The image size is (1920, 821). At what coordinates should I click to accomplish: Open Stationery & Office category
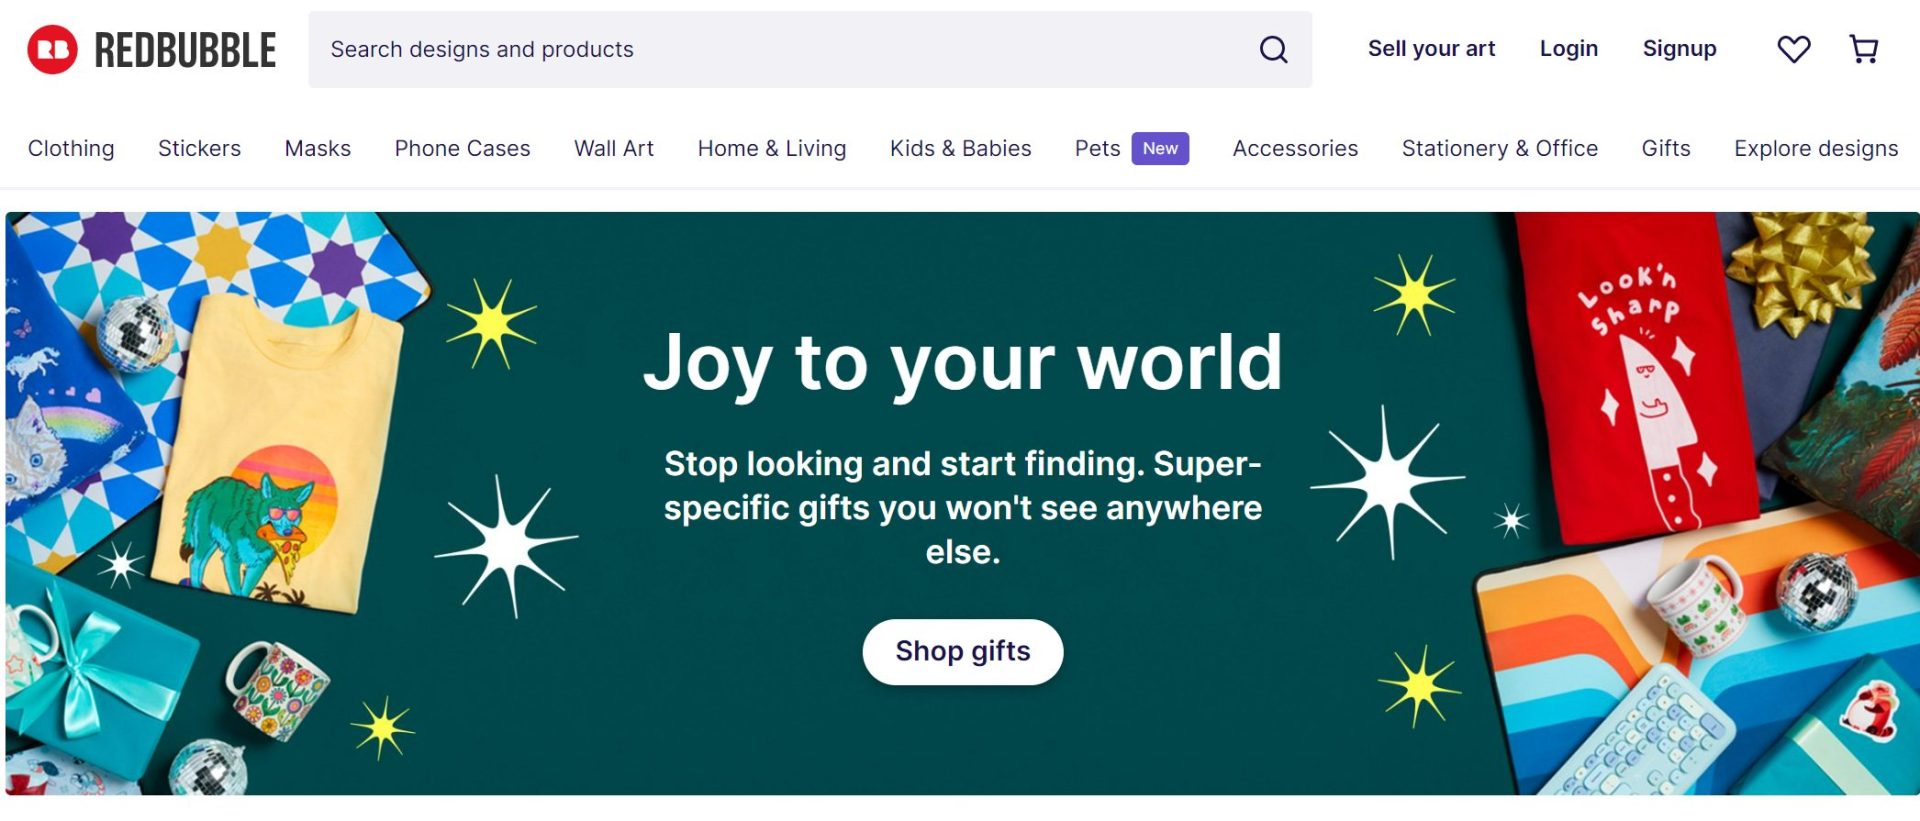point(1499,148)
